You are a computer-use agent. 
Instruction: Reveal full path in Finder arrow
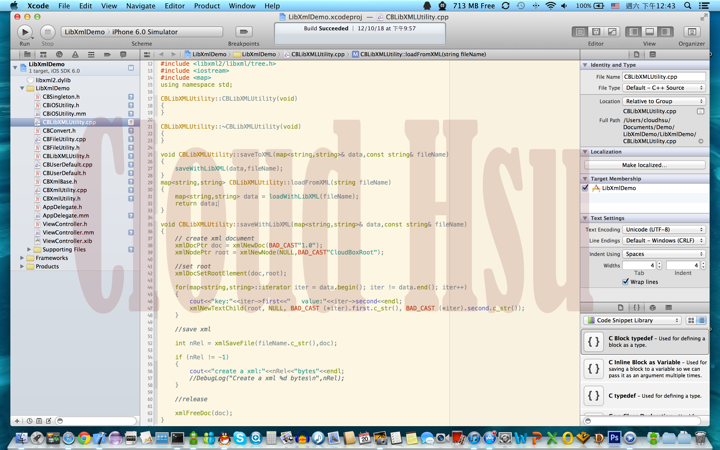point(701,141)
